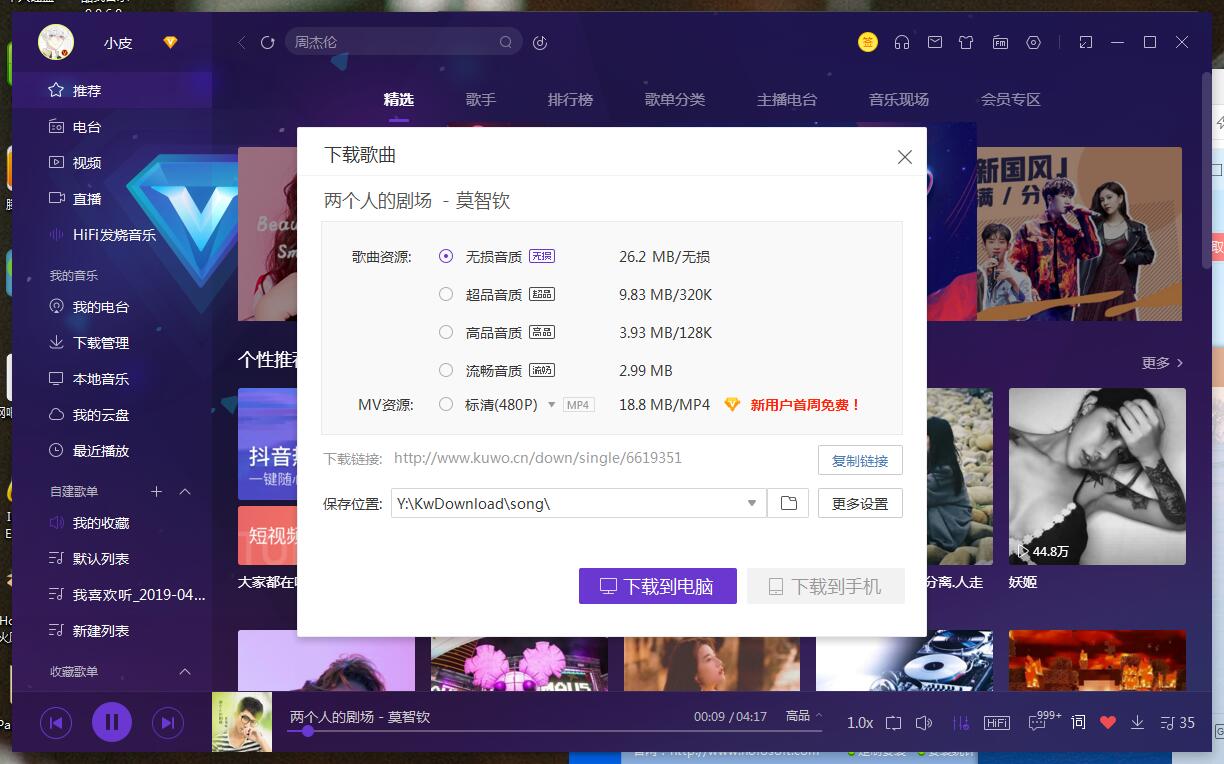Click the save path Y:\KwDownload\song\ field
The width and height of the screenshot is (1224, 764).
tap(578, 503)
